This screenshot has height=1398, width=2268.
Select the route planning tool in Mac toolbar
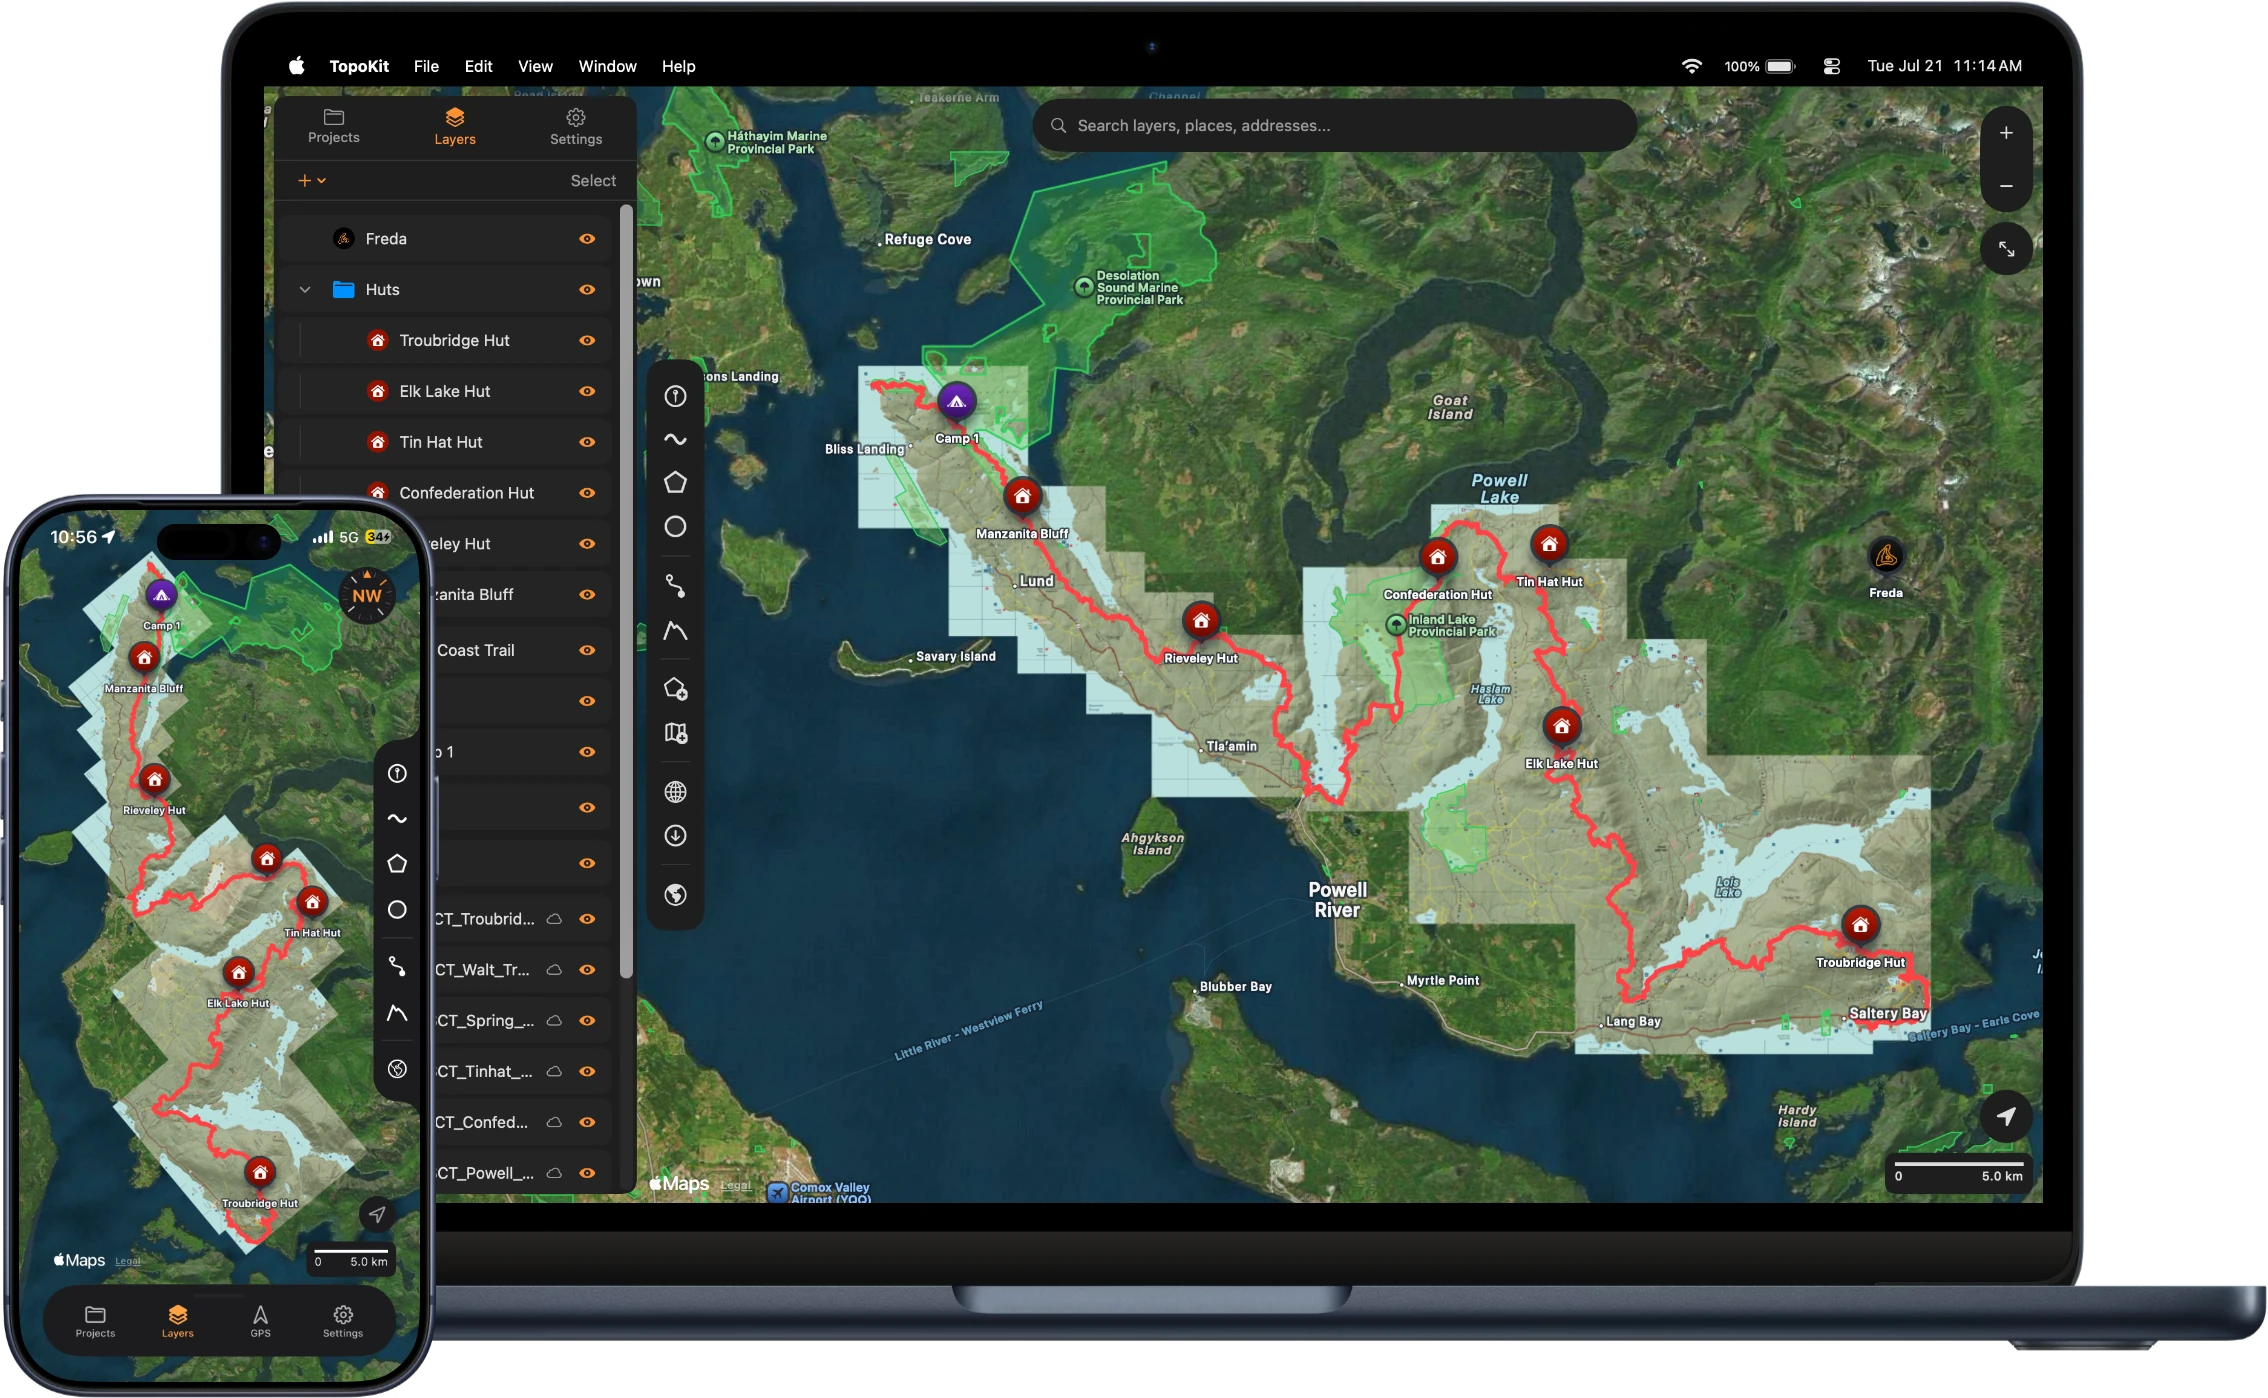[x=676, y=586]
